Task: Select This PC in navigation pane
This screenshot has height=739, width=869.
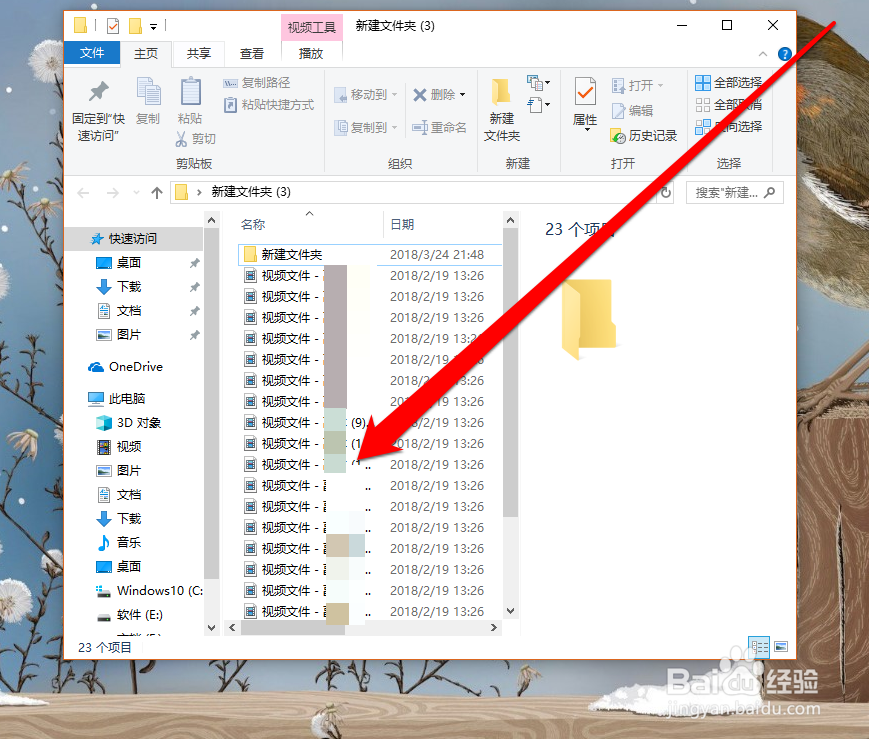Action: 117,399
